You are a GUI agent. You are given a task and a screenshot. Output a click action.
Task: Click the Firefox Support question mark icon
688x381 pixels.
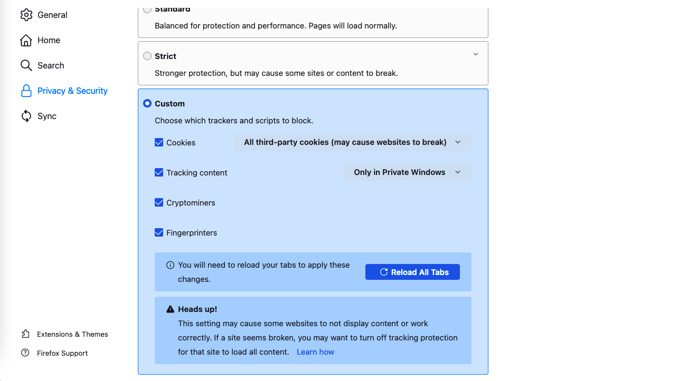coord(25,353)
